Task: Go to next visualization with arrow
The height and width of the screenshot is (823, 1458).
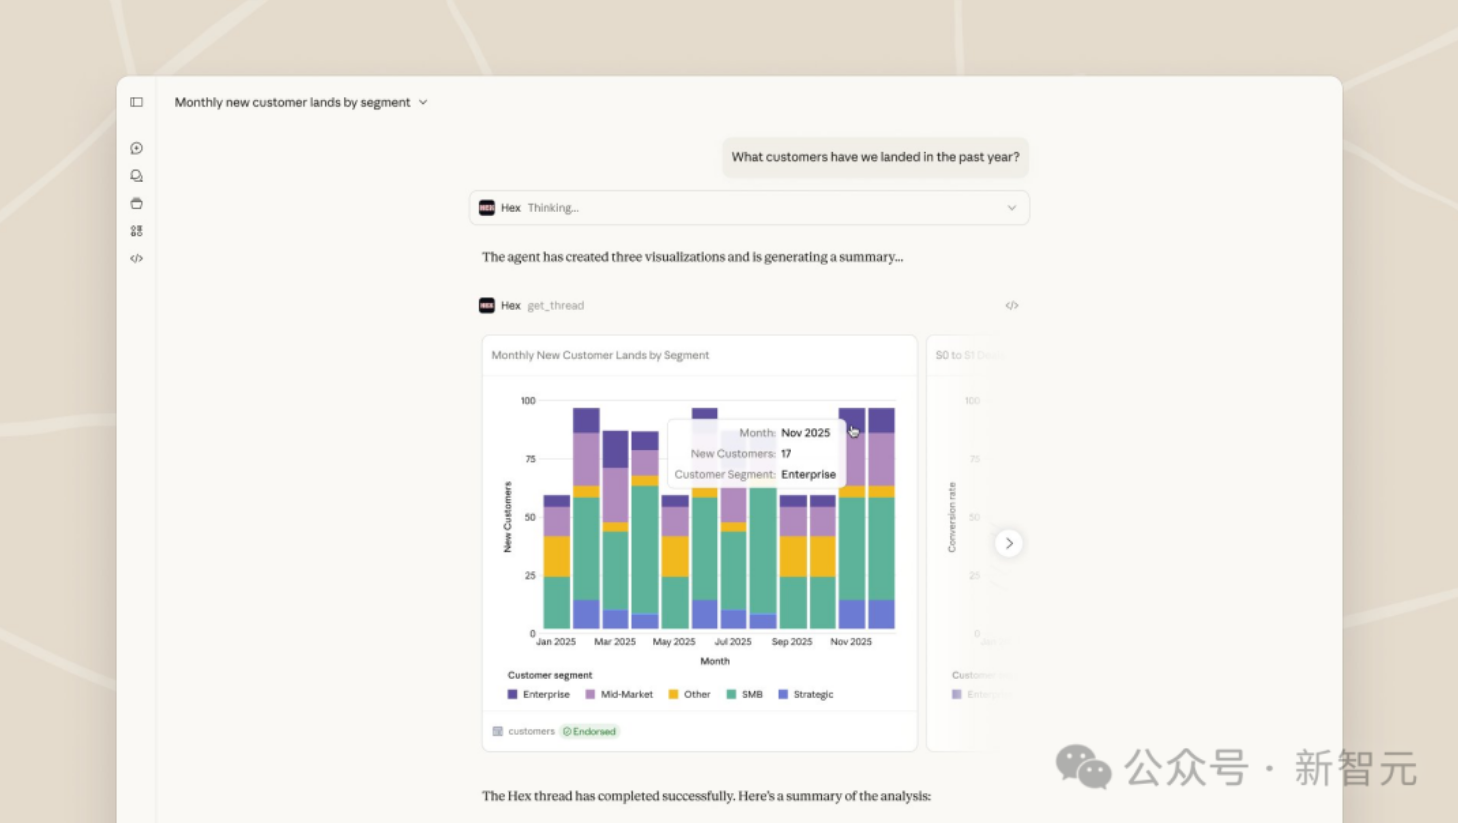Action: pyautogui.click(x=1009, y=543)
